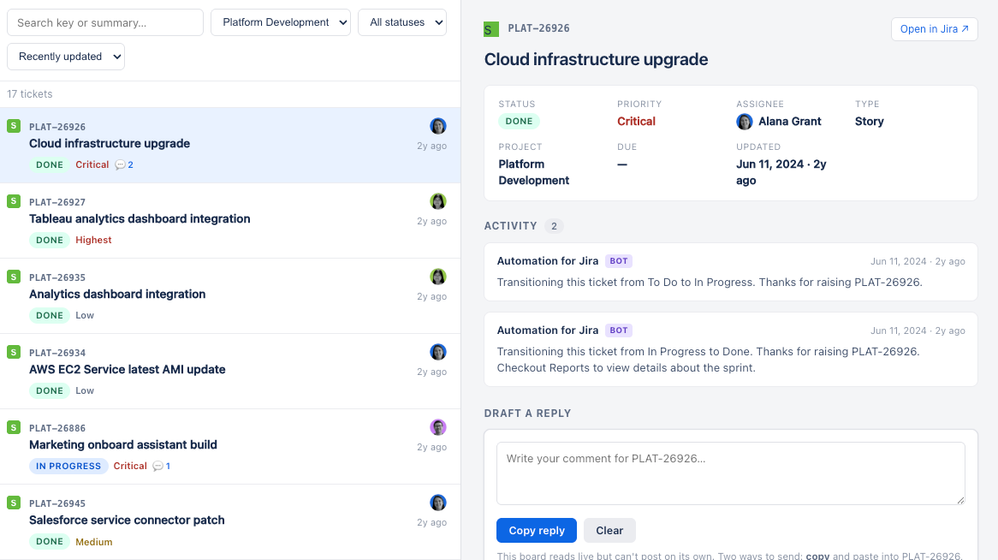Select Tableau analytics dashboard integration ticket
Image resolution: width=998 pixels, height=560 pixels.
click(x=230, y=221)
